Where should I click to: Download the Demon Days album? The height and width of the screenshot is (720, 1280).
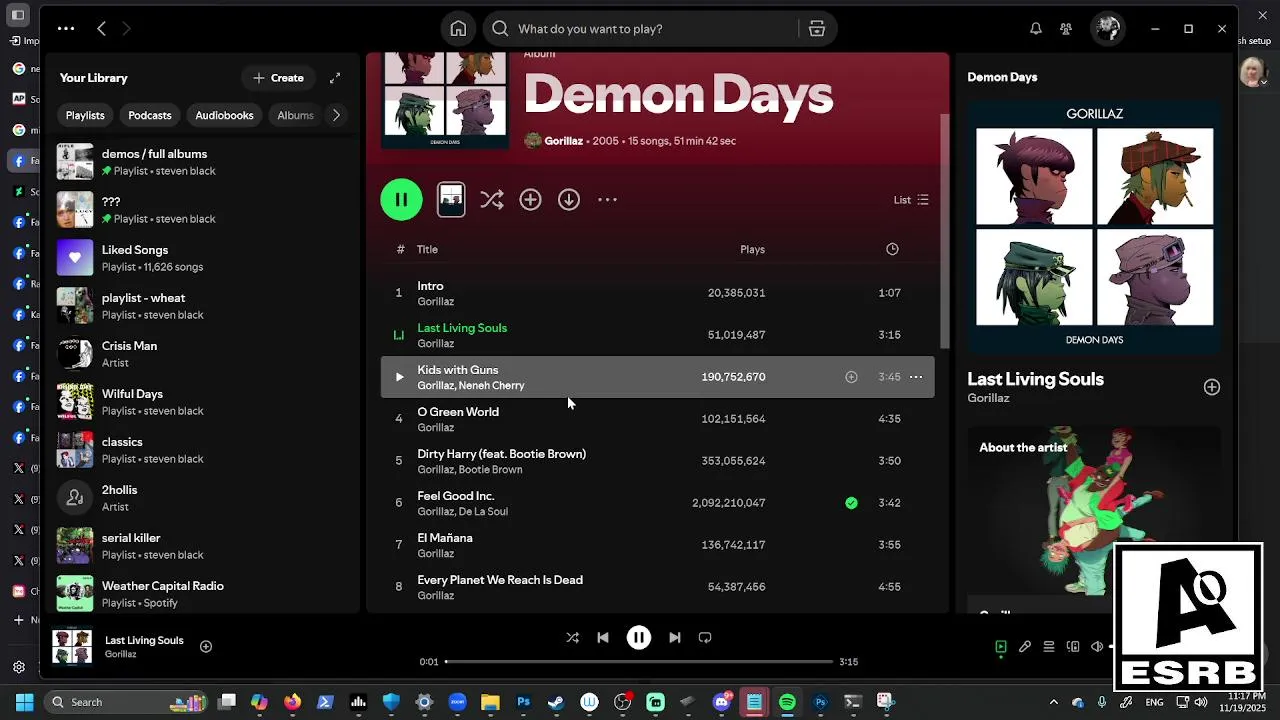(x=569, y=199)
